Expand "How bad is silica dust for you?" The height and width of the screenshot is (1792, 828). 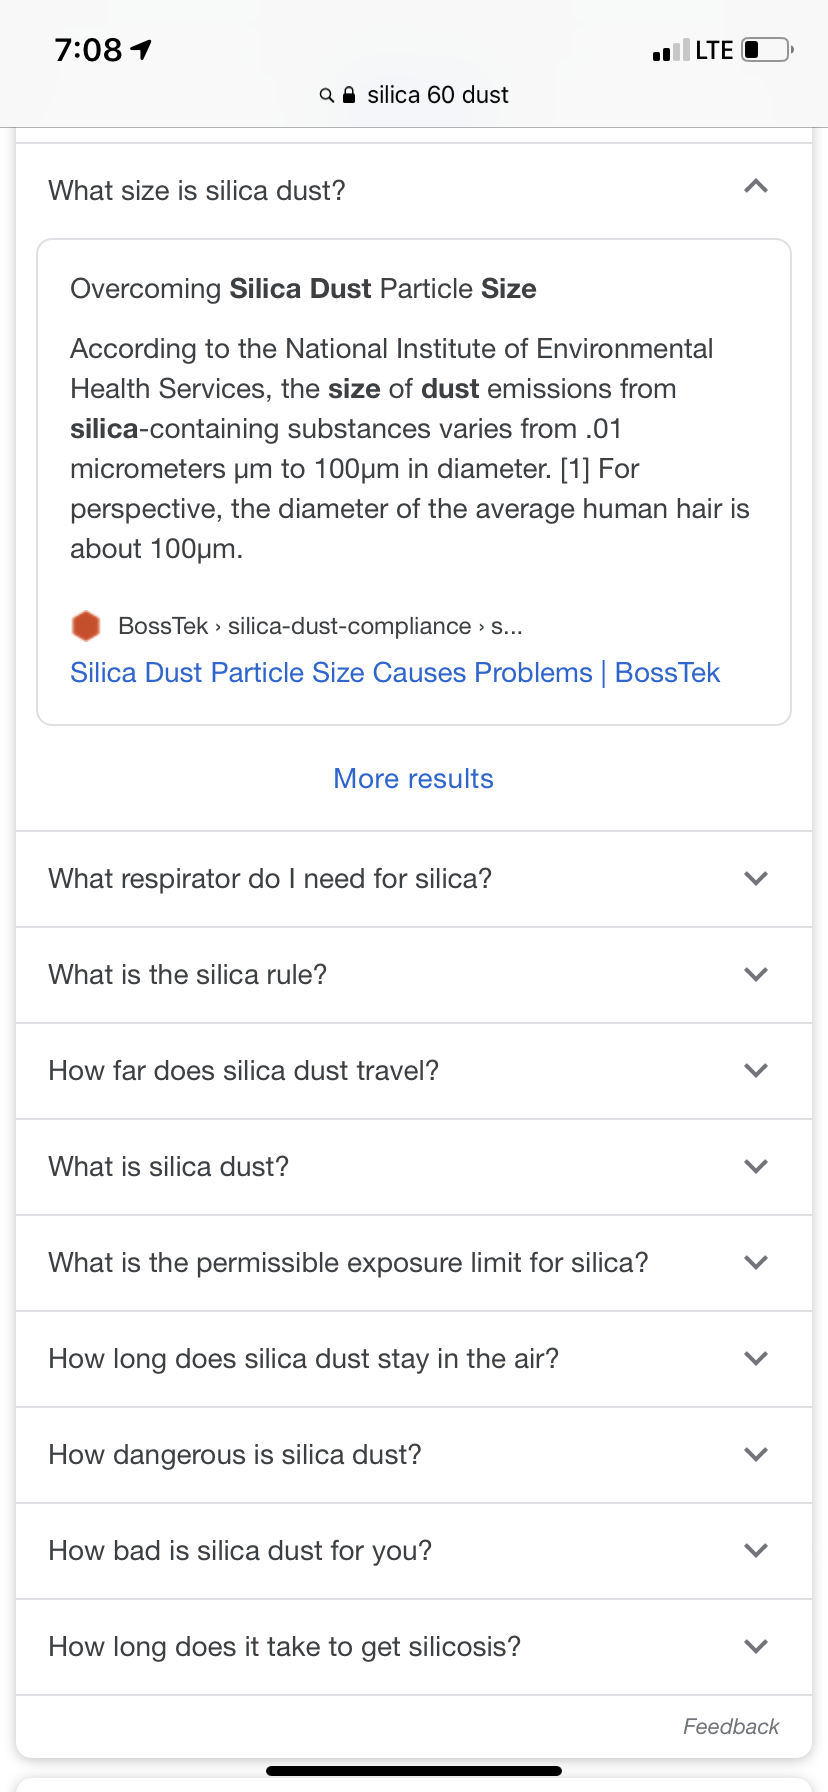(756, 1551)
